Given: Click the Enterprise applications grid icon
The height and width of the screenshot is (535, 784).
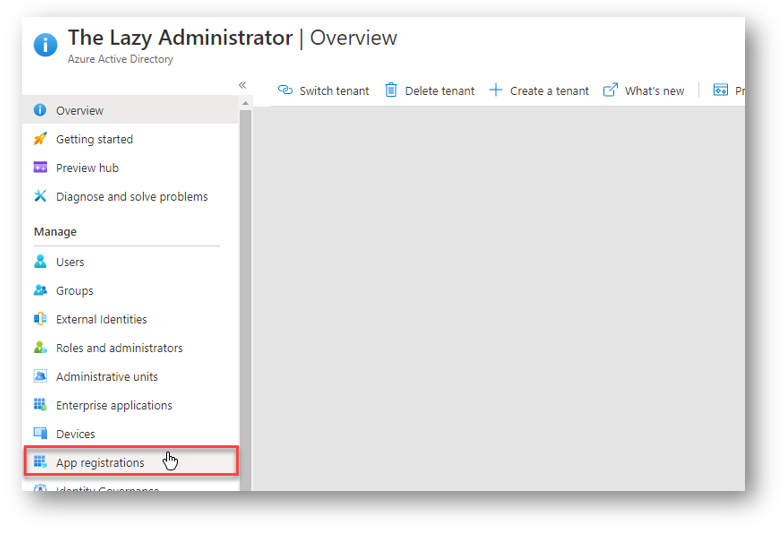Looking at the screenshot, I should click(40, 404).
